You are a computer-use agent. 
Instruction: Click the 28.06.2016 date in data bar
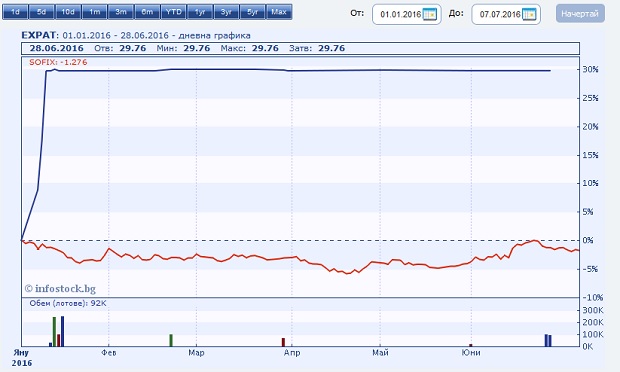click(57, 48)
